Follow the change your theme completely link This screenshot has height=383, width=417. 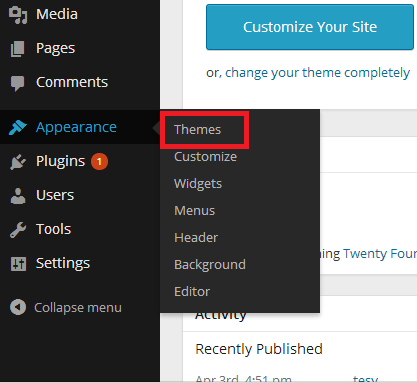pos(317,73)
